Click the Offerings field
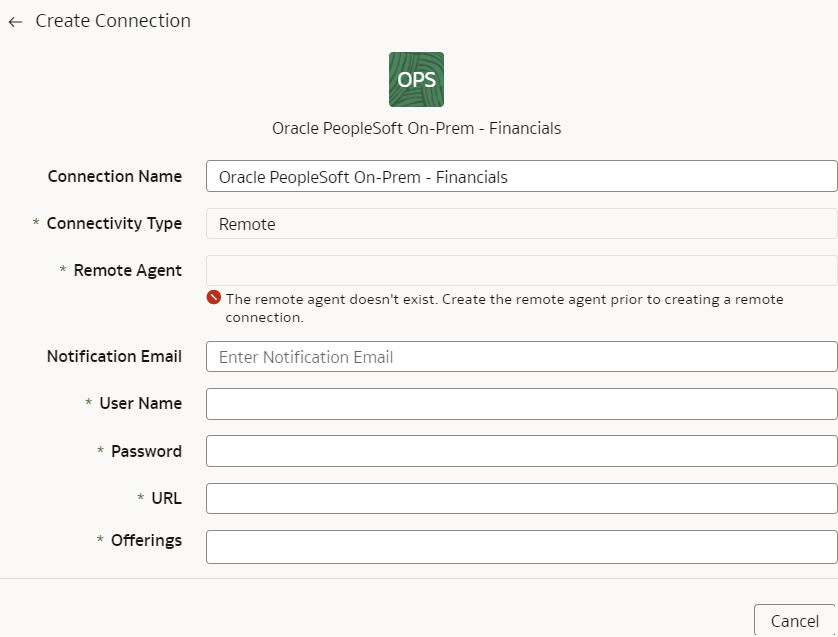 [x=520, y=545]
